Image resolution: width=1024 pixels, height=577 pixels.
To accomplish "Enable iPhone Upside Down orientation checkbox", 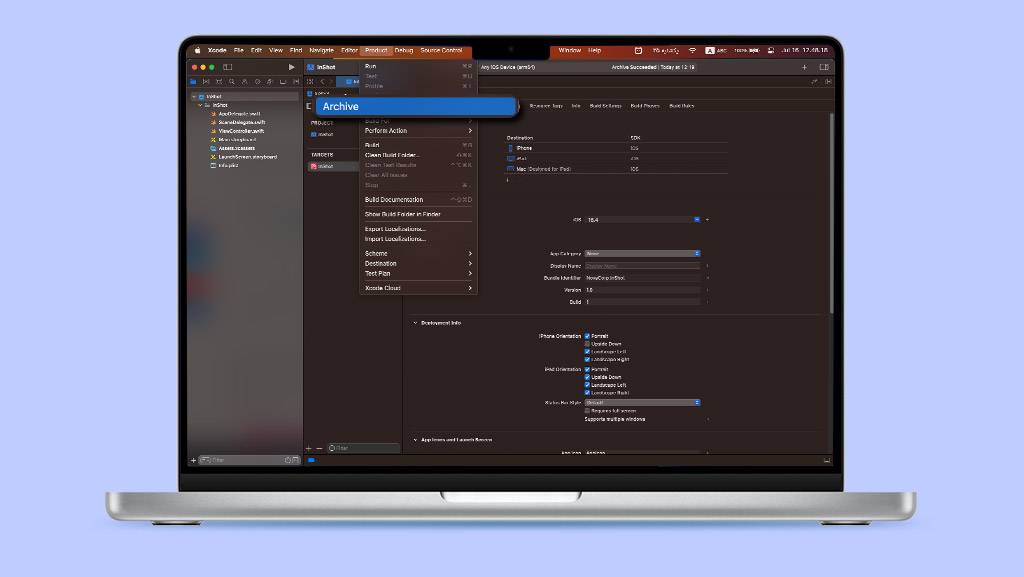I will (x=587, y=344).
